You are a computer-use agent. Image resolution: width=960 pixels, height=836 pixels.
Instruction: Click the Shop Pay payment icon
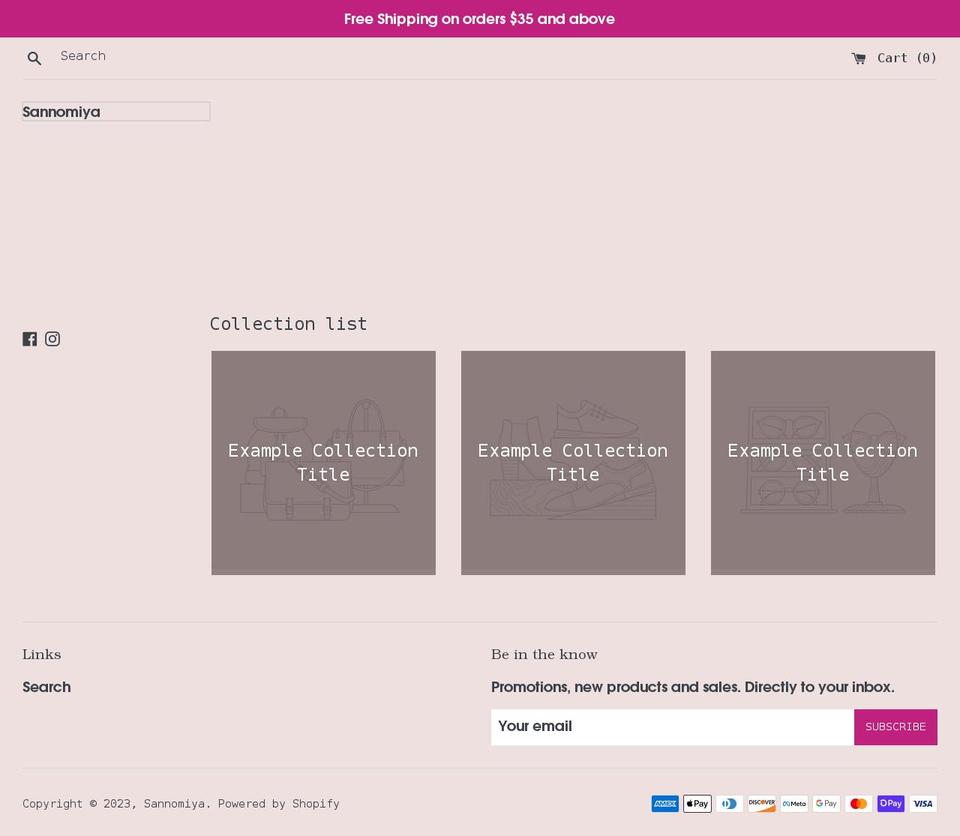890,803
